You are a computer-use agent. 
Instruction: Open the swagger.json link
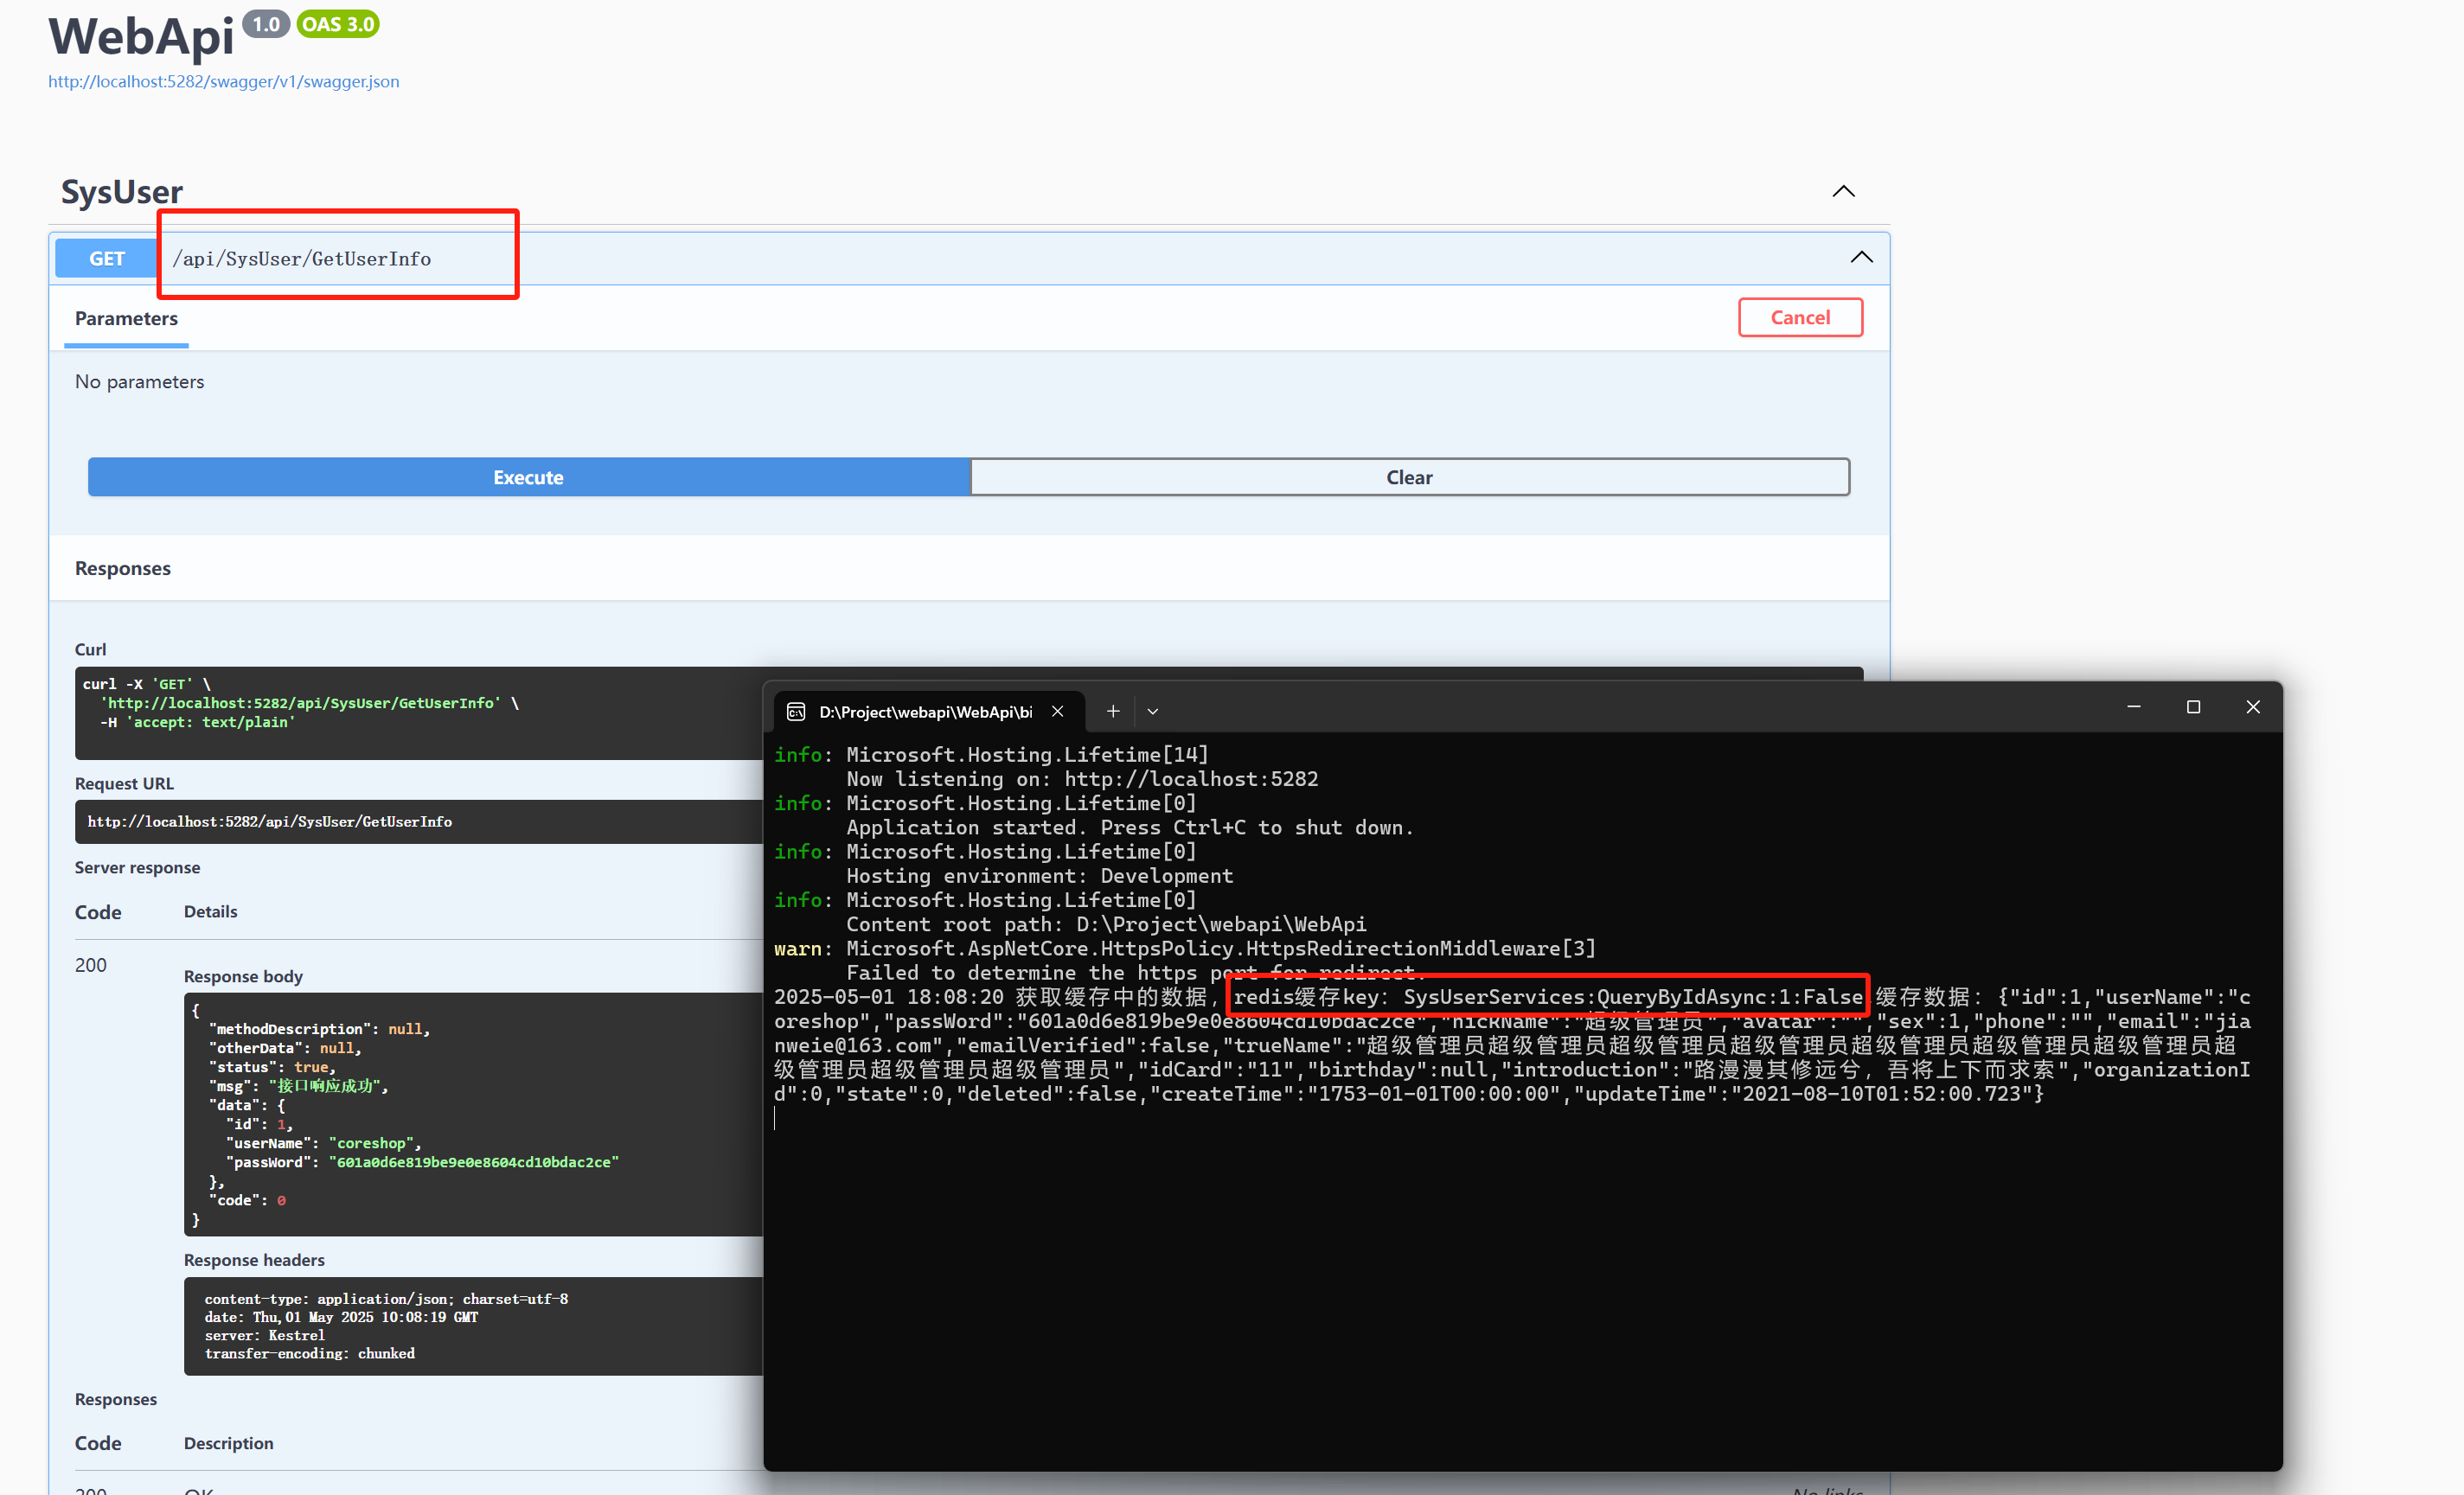223,81
